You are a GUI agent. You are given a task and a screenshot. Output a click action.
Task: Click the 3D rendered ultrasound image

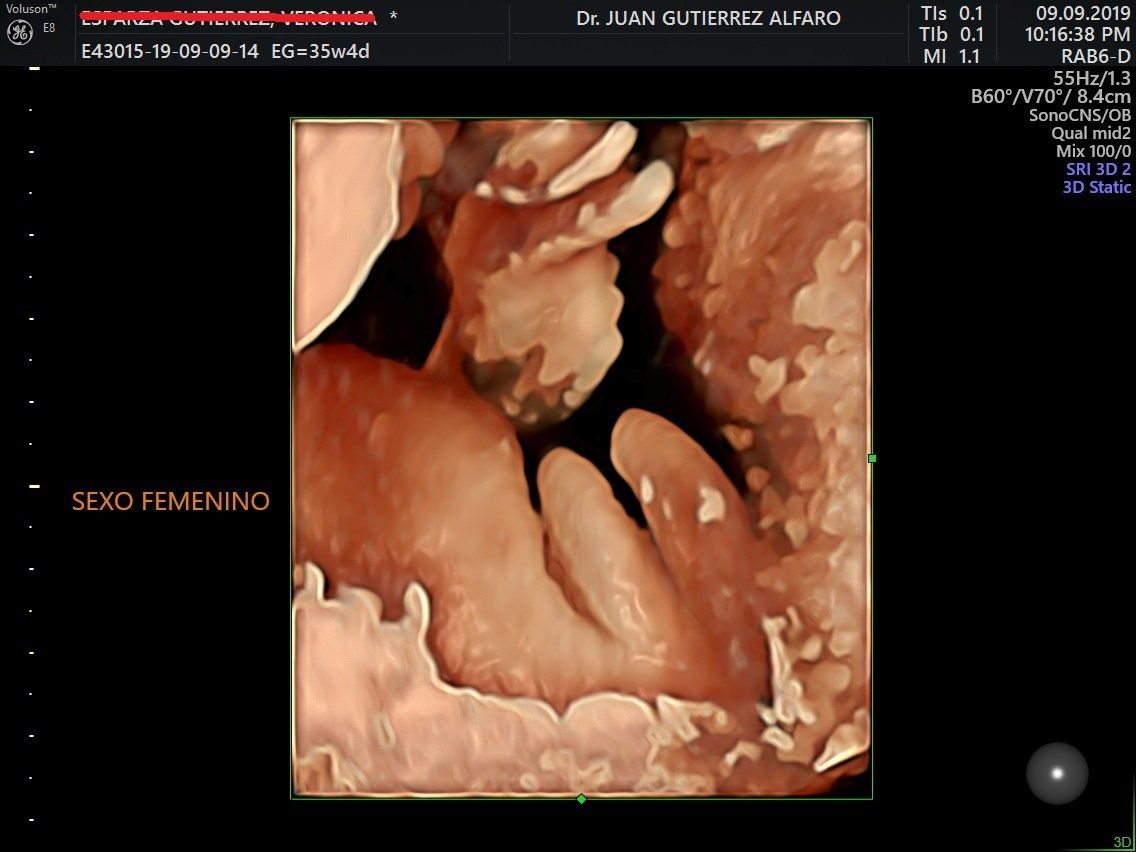581,459
